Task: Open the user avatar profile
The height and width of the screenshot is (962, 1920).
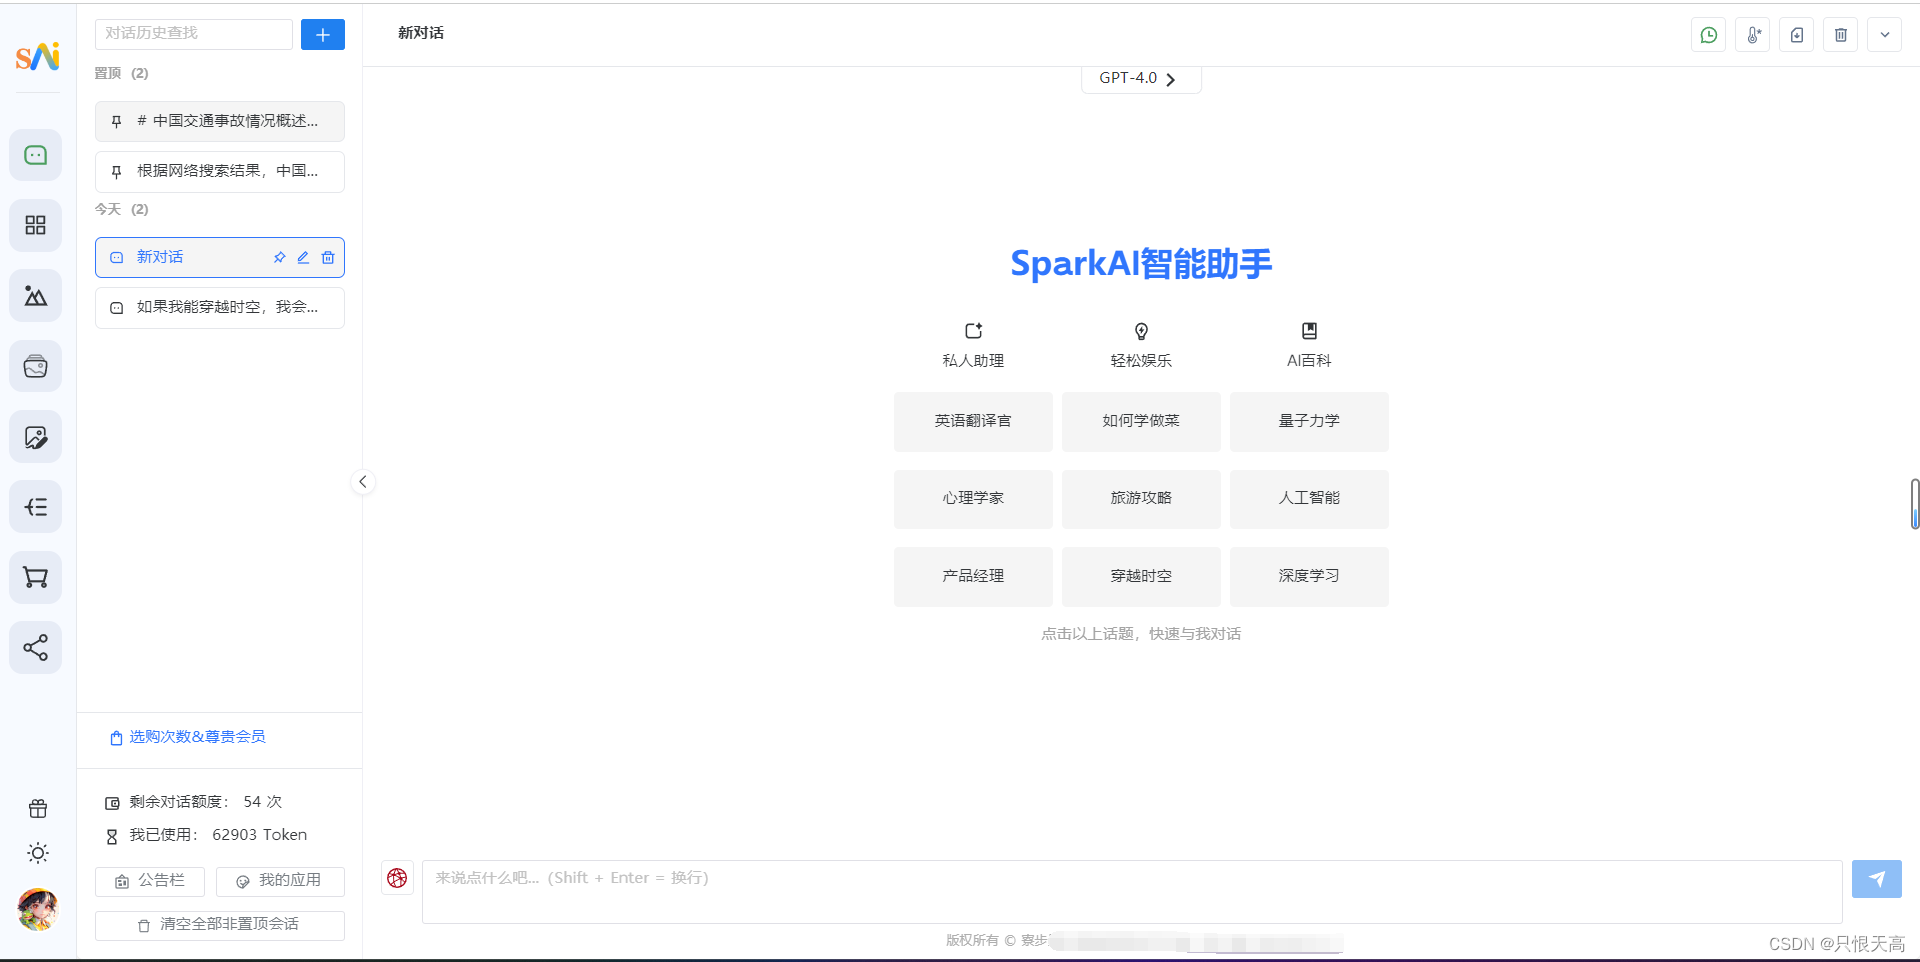Action: point(38,909)
